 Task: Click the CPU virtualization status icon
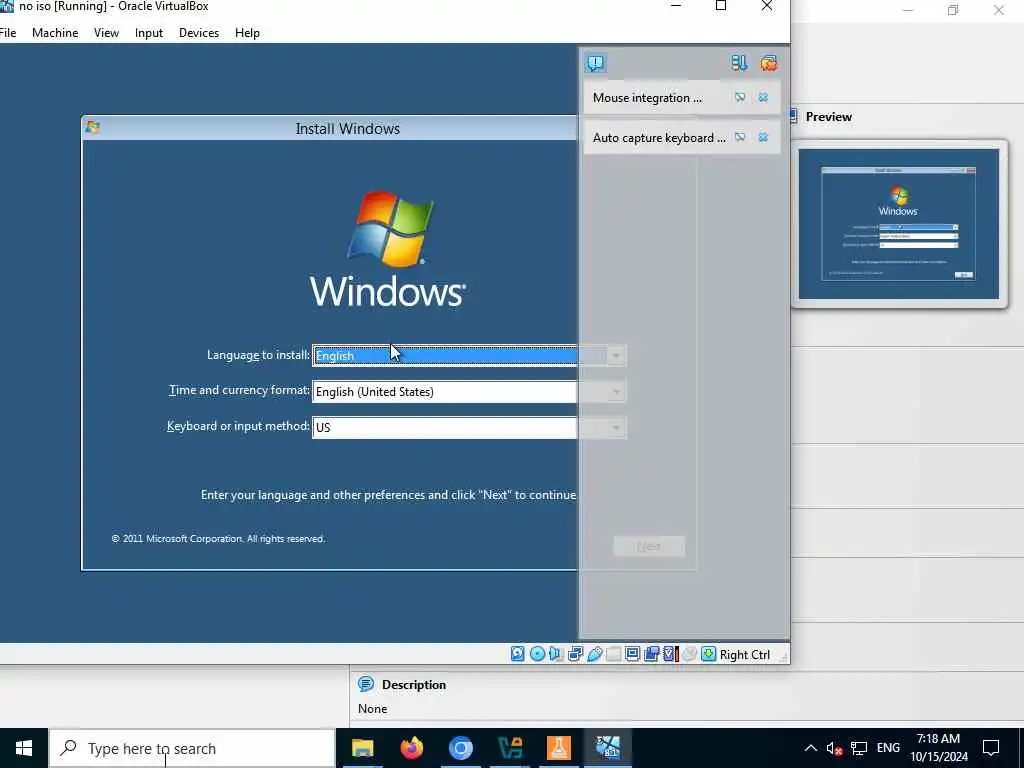point(671,654)
